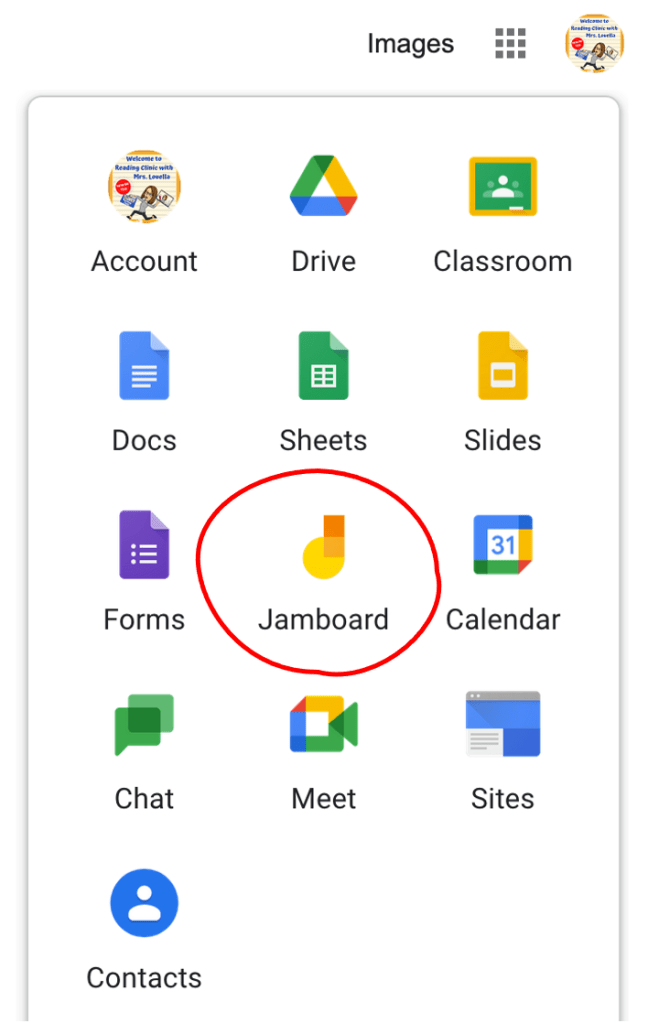Screen dimensions: 648x1023
Task: Select the Calendar label text
Action: pos(502,620)
